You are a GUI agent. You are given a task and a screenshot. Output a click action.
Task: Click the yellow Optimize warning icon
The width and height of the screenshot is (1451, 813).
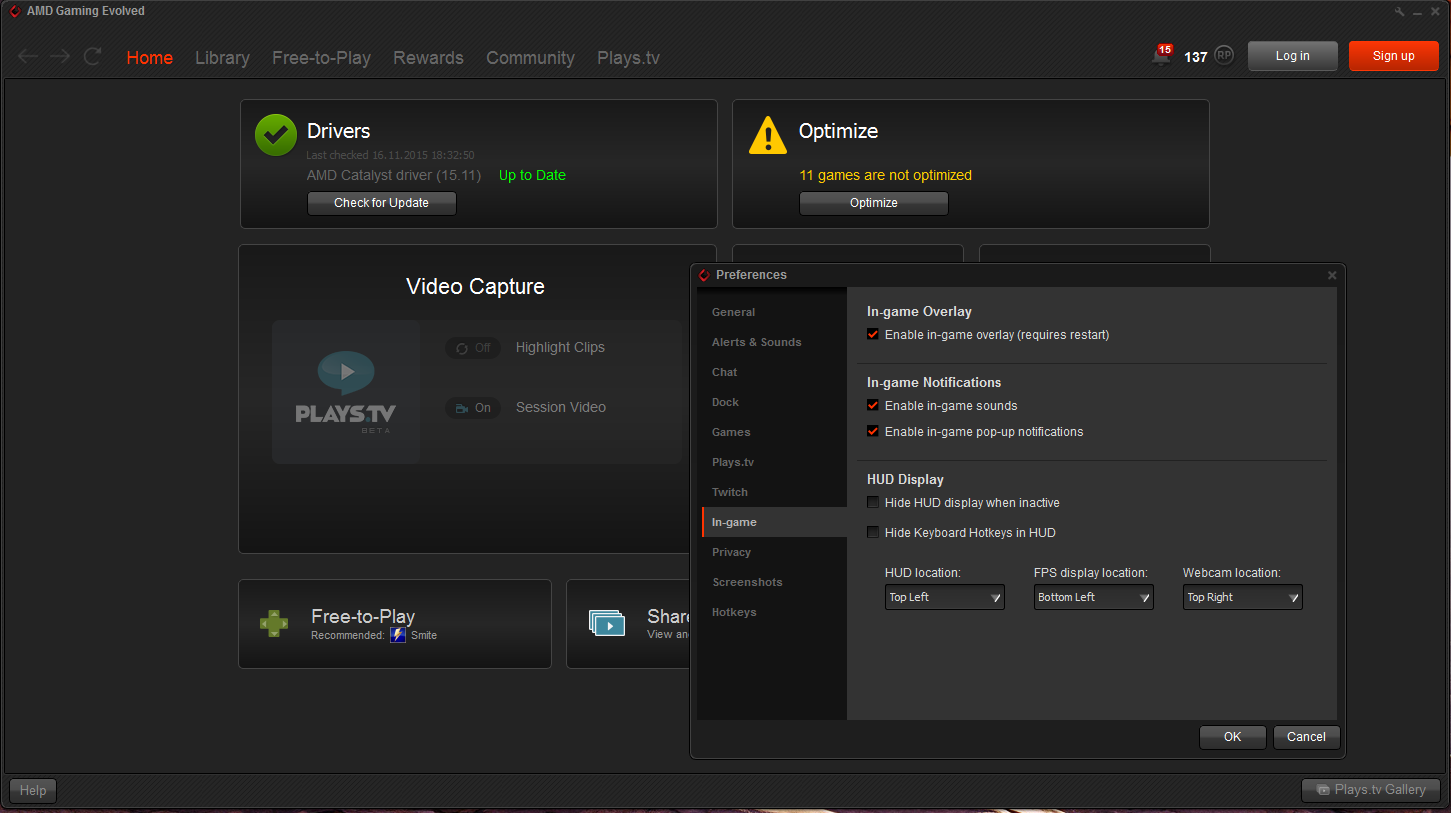768,135
